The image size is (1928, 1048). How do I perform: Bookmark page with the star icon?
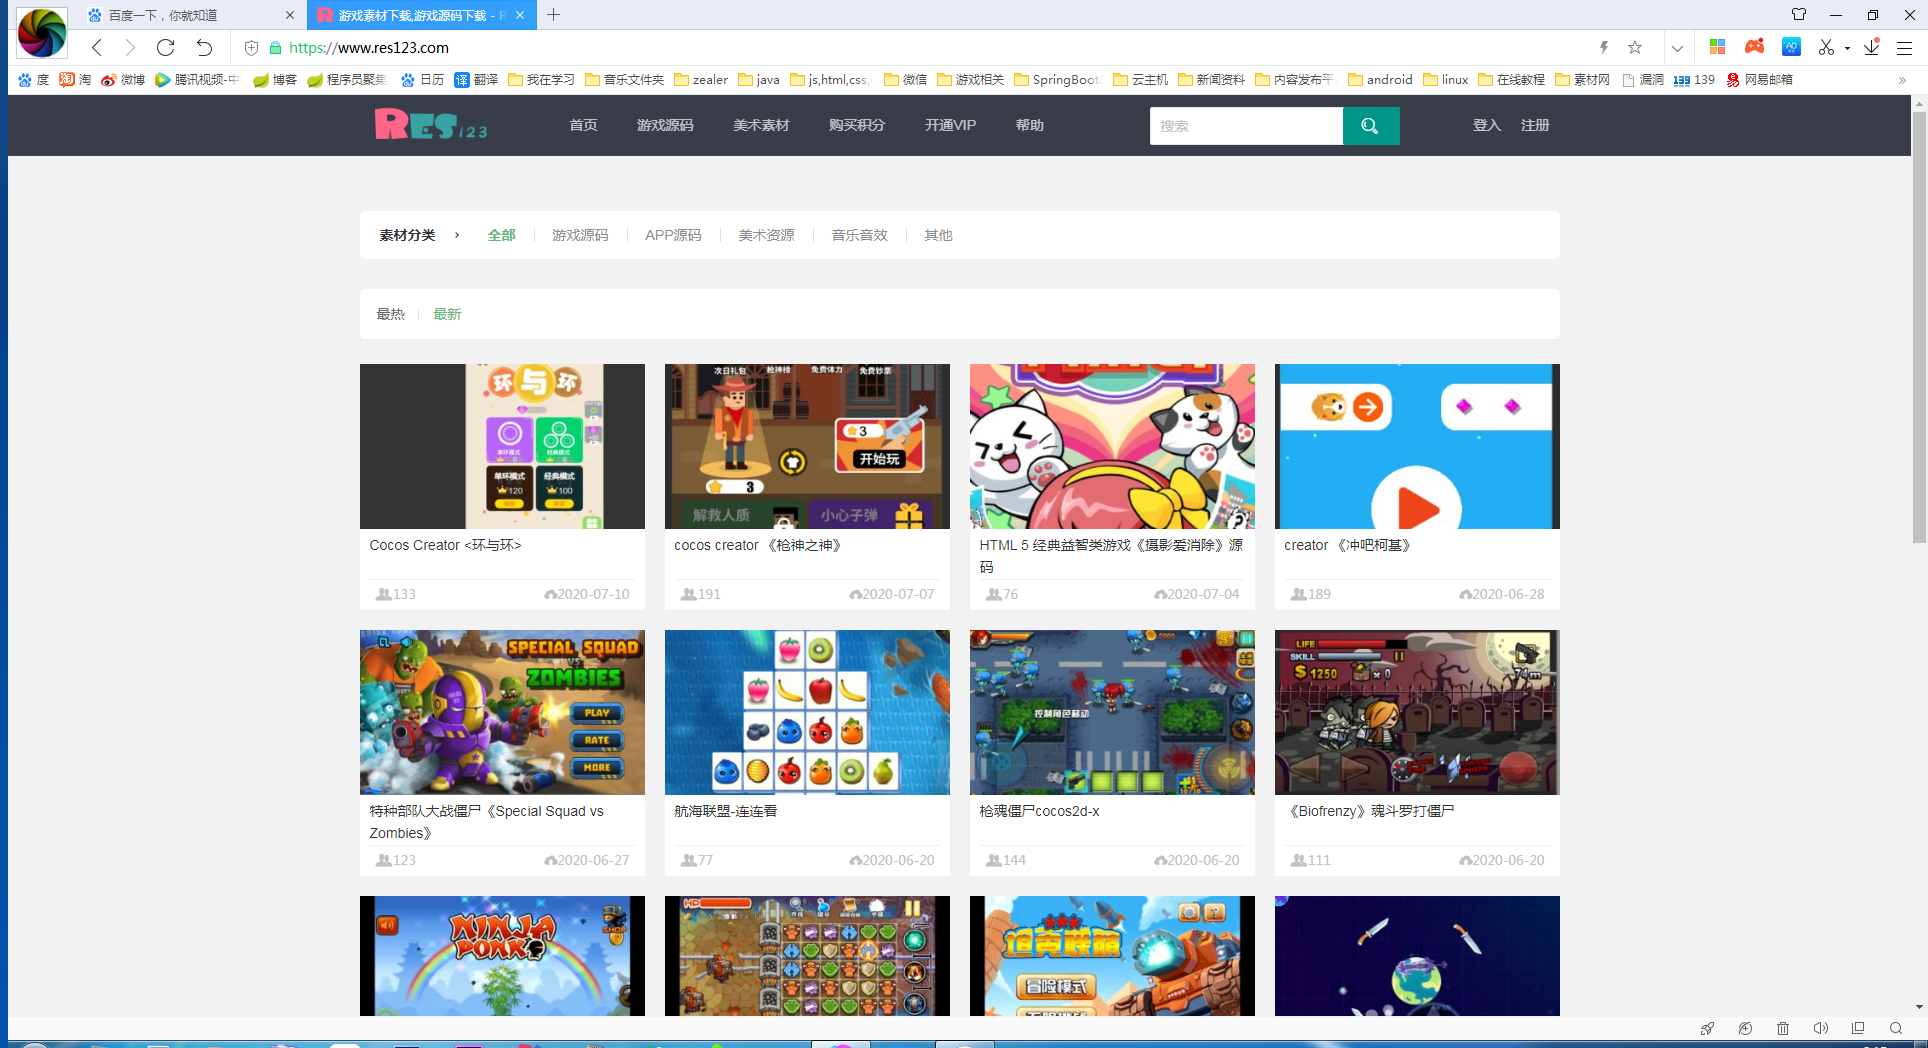coord(1635,47)
